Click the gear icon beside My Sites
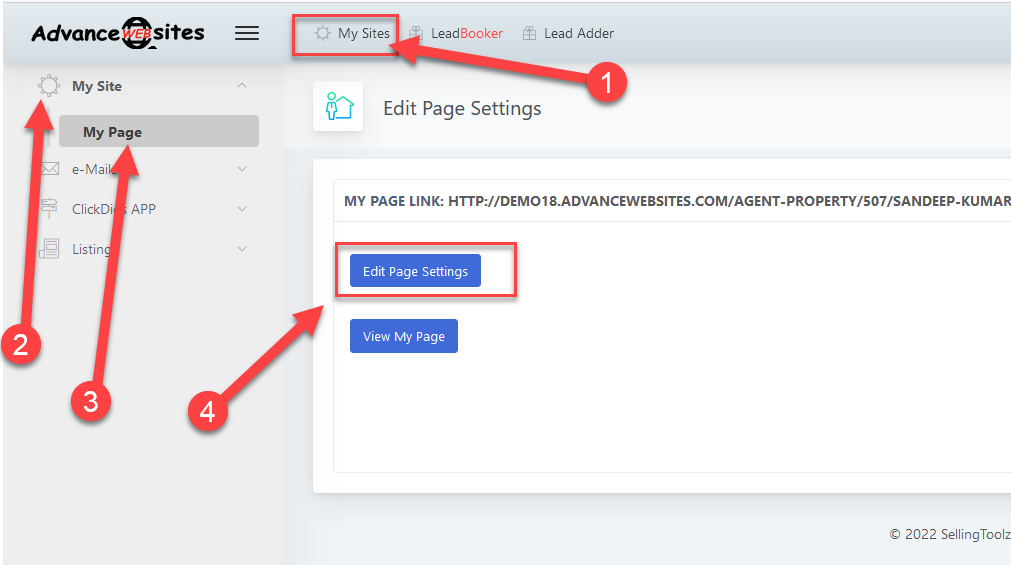The width and height of the screenshot is (1011, 565). click(x=322, y=33)
